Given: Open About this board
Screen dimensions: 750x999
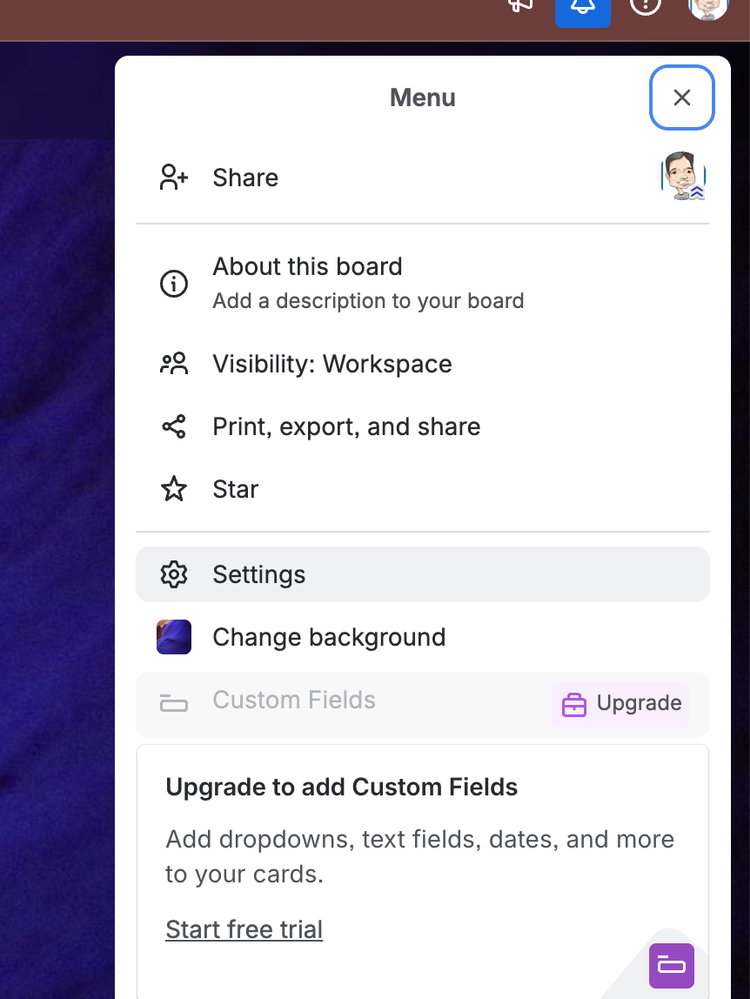Looking at the screenshot, I should (307, 266).
